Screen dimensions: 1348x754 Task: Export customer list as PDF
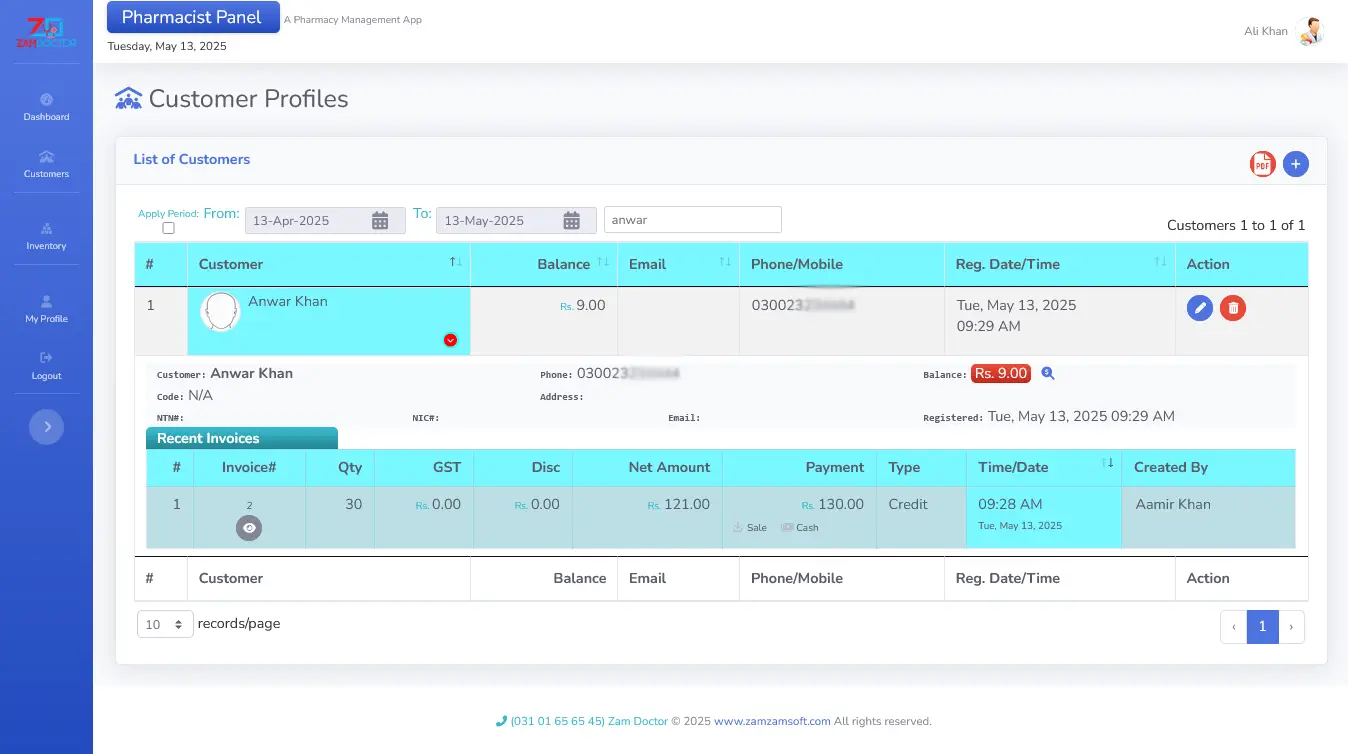(1262, 164)
